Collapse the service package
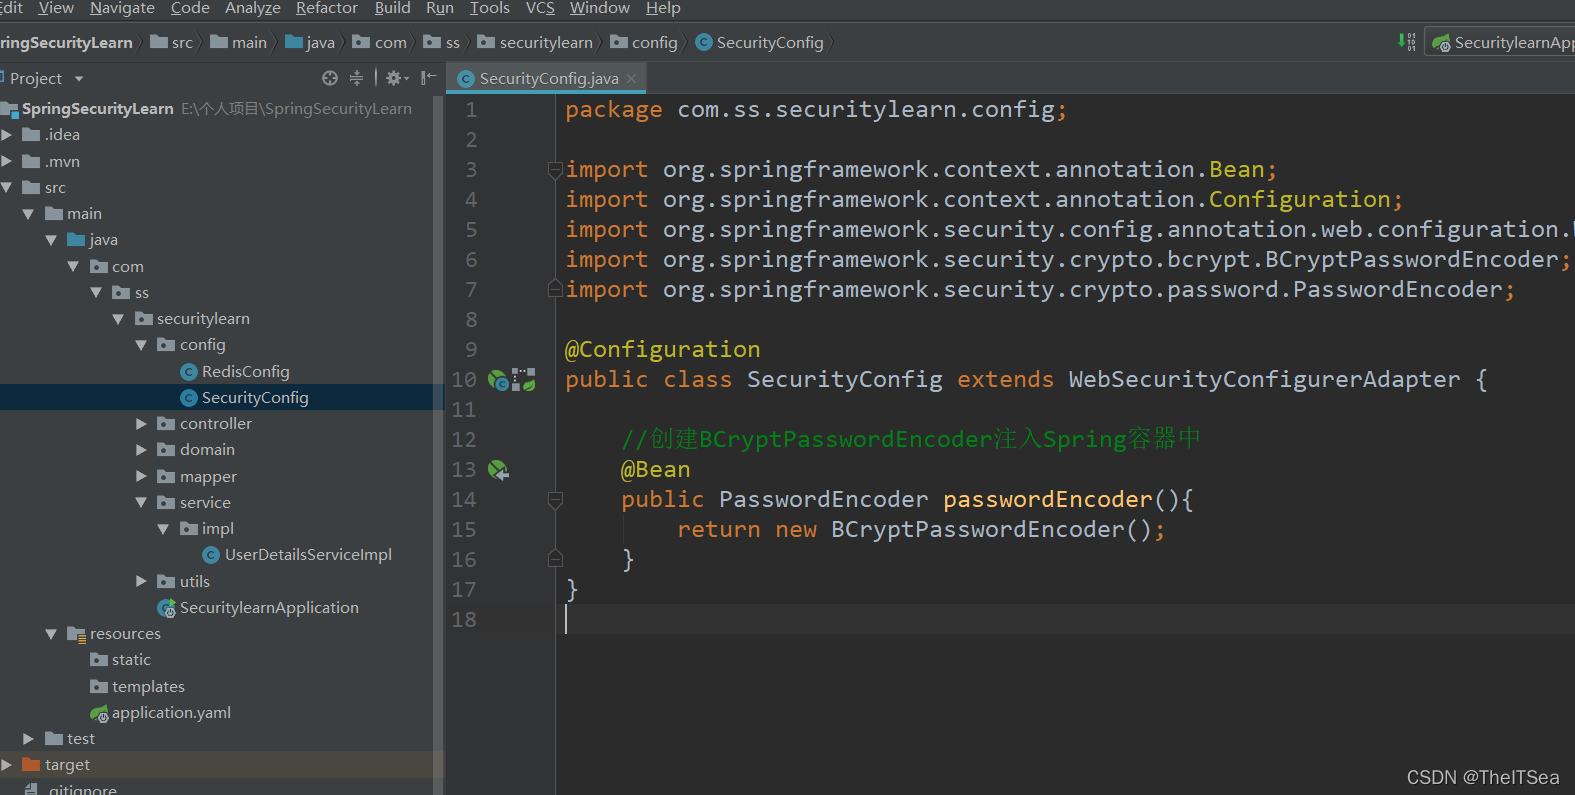 pyautogui.click(x=141, y=503)
